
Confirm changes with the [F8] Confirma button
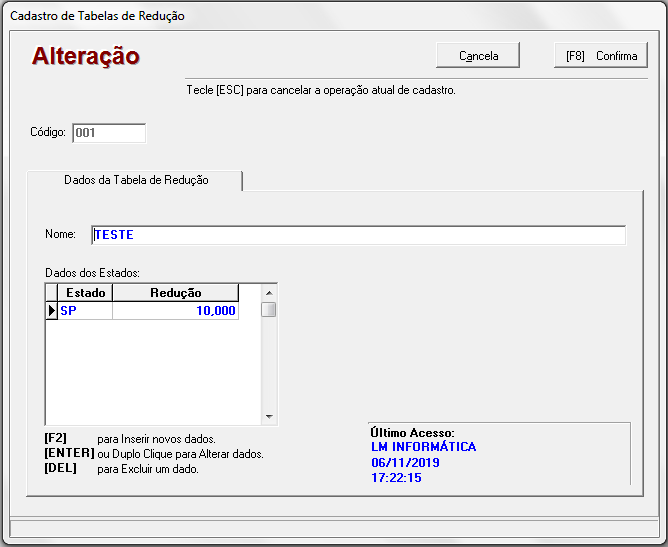click(601, 56)
